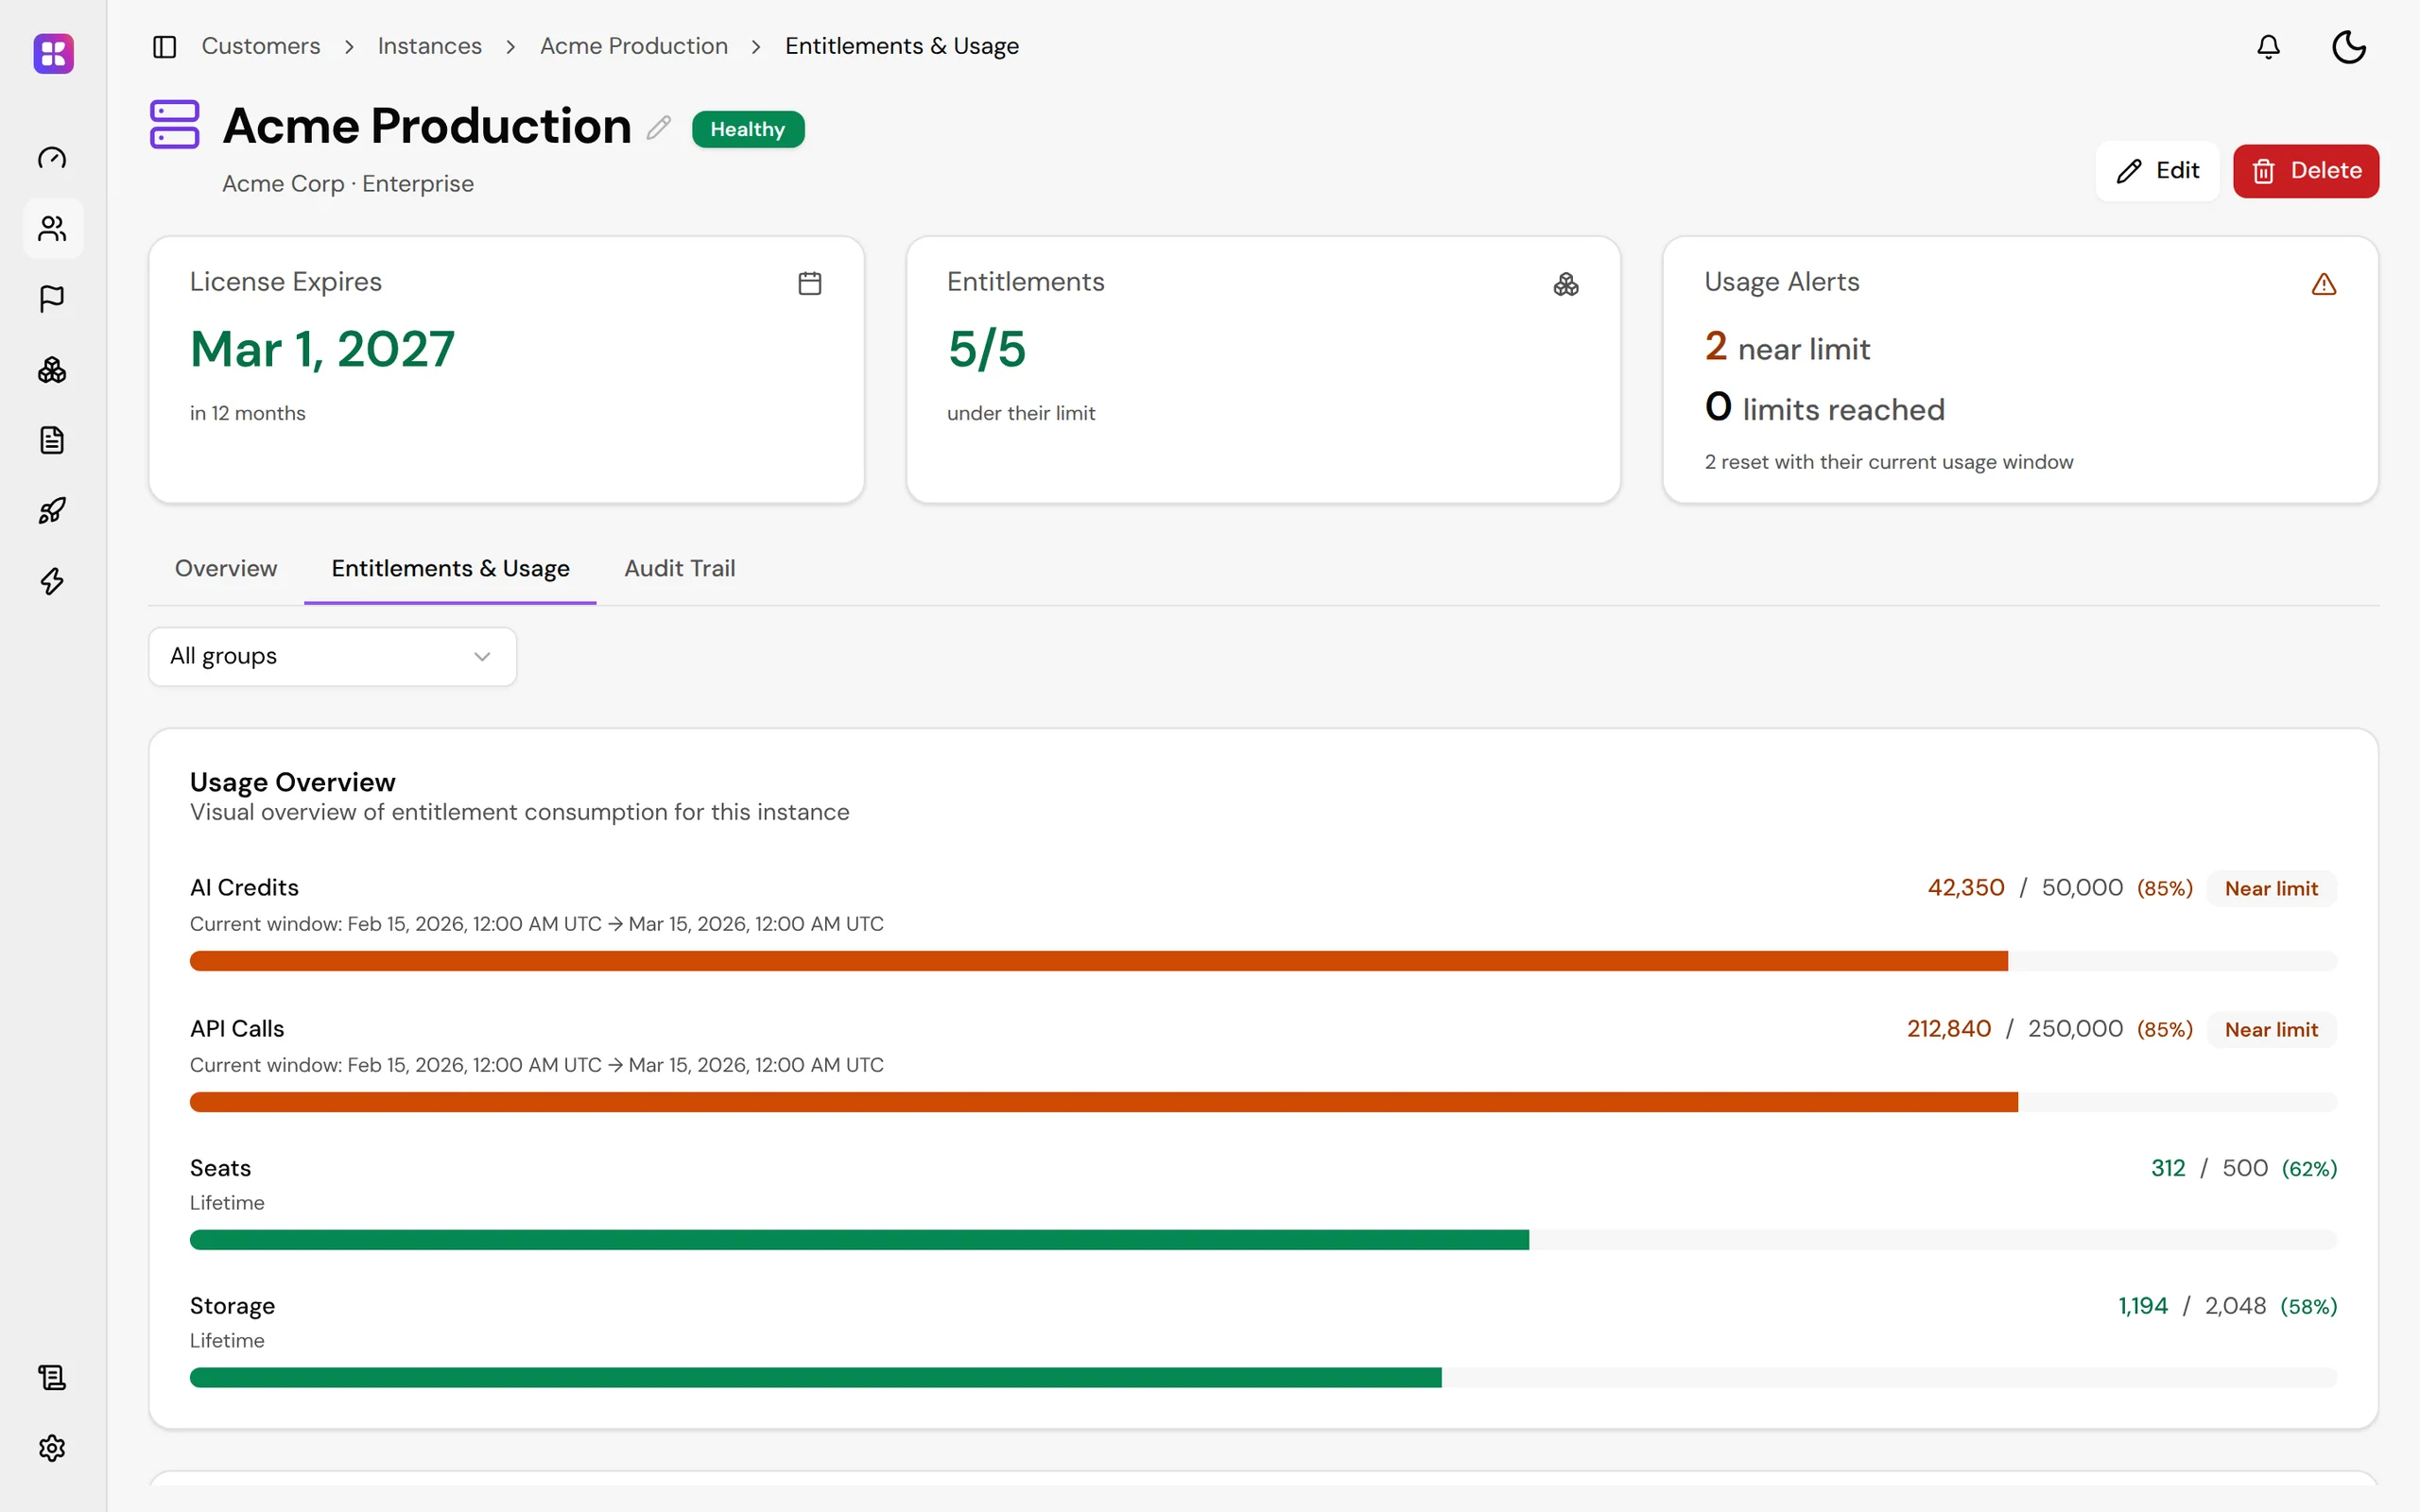Click the Storage usage progress bar
The height and width of the screenshot is (1512, 2420).
1263,1378
